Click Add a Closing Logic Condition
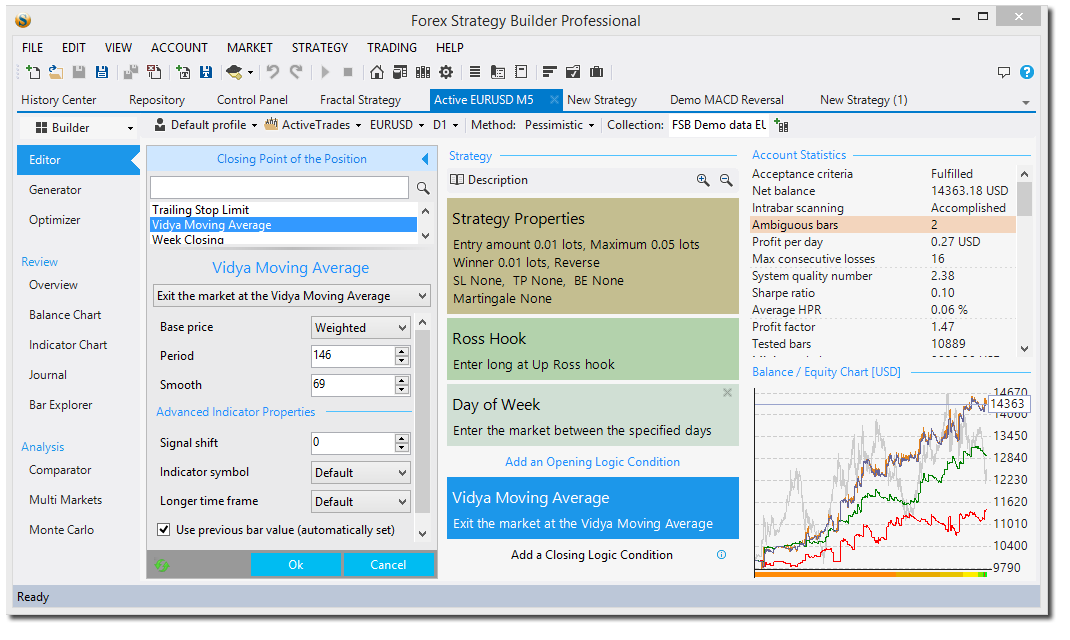Viewport: 1070px width, 640px height. 592,555
